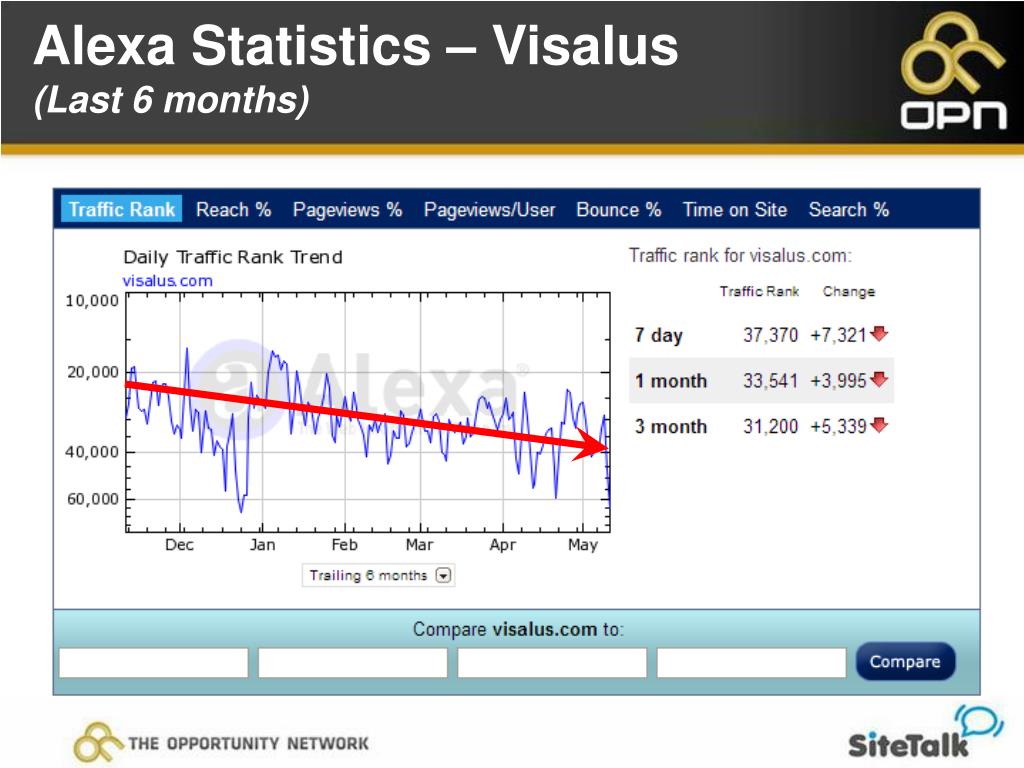Click the Daily Traffic Rank Trend title
The width and height of the screenshot is (1024, 768).
(x=232, y=257)
